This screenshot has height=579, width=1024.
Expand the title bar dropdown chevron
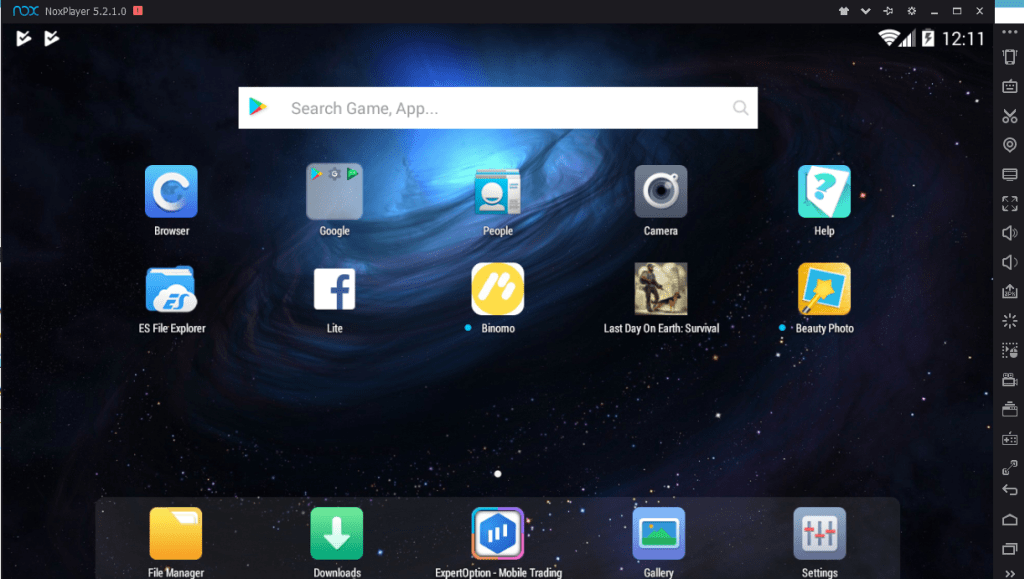pyautogui.click(x=865, y=11)
